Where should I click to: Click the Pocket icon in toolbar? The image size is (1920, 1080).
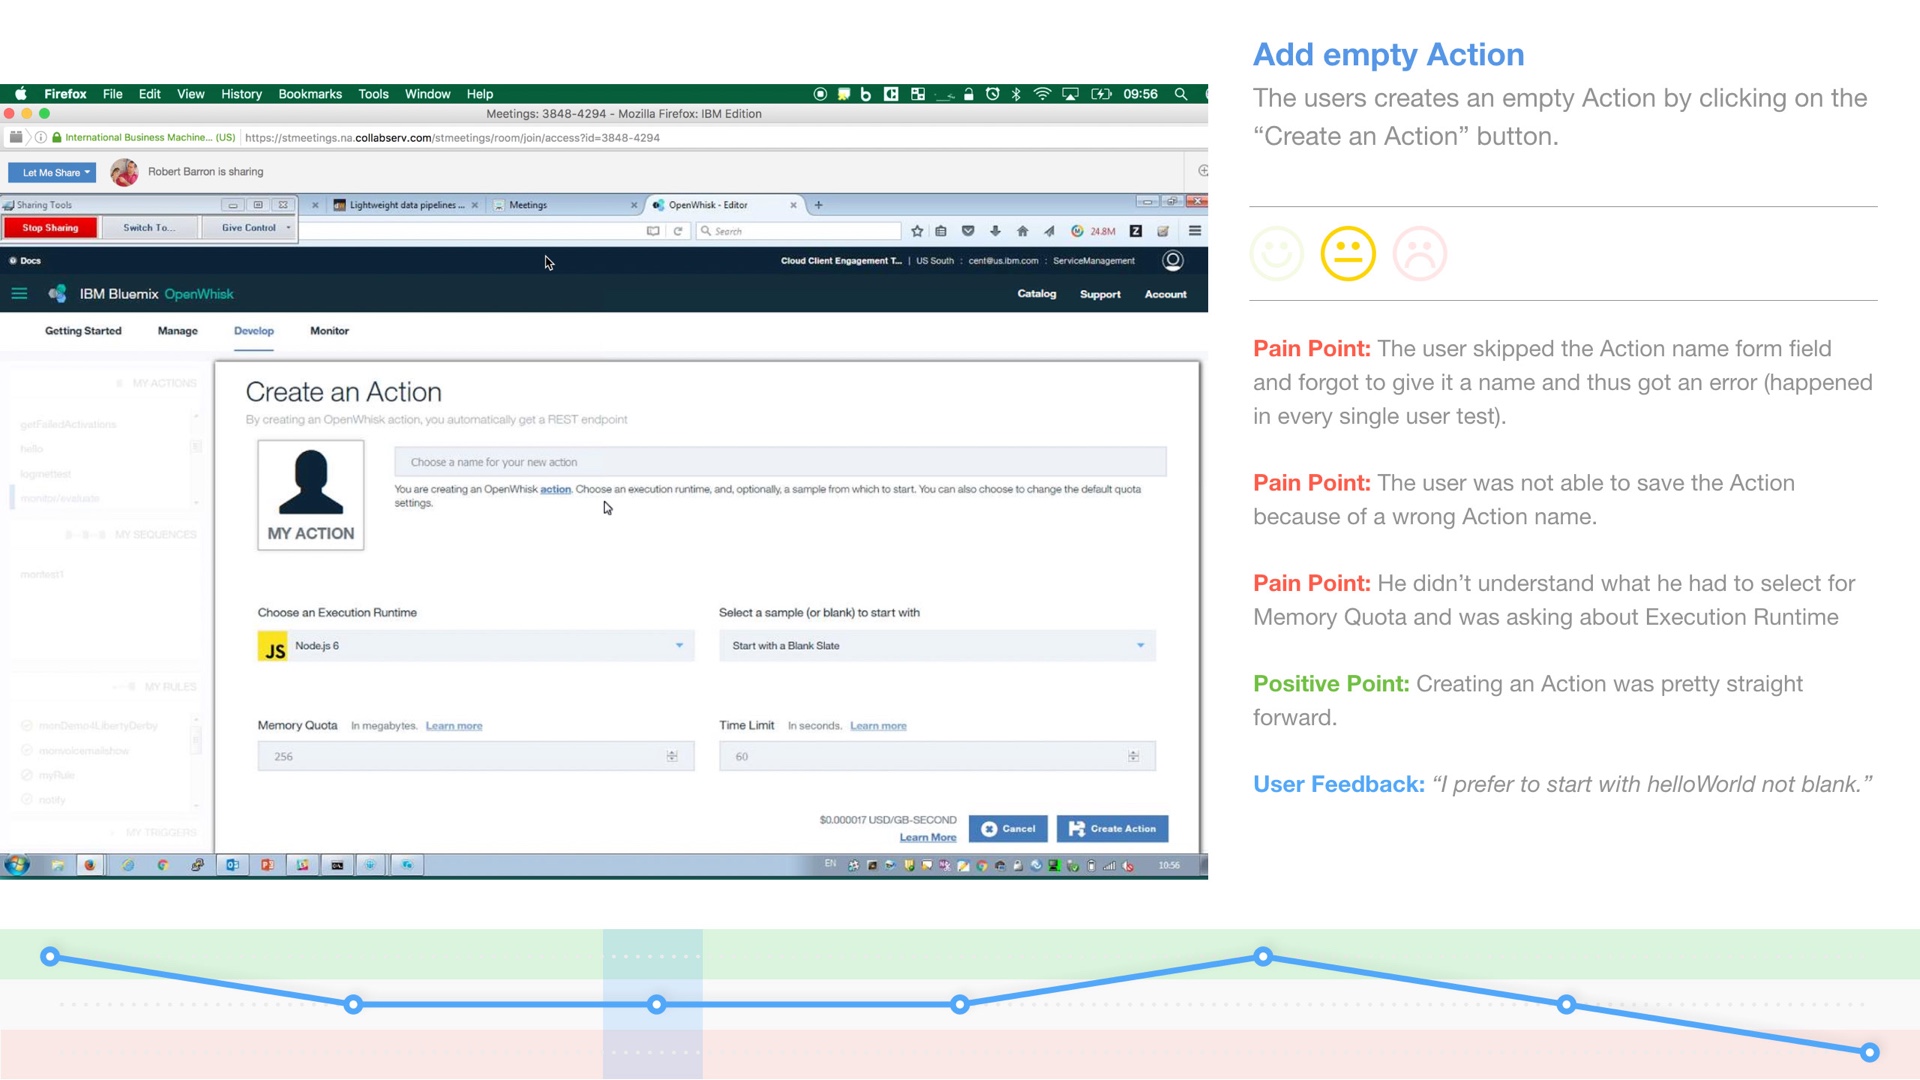pos(968,231)
